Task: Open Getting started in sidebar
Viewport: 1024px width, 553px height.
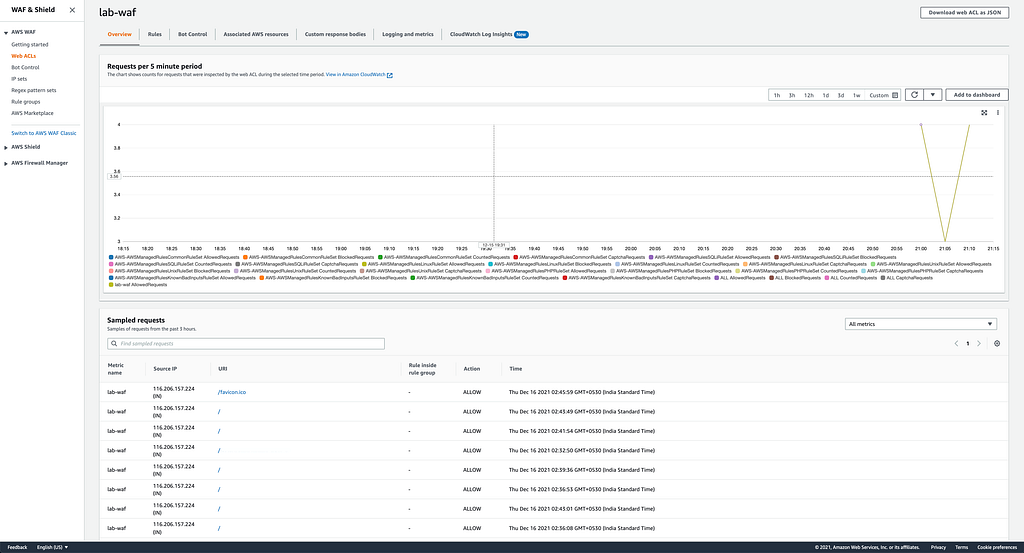Action: pos(29,44)
